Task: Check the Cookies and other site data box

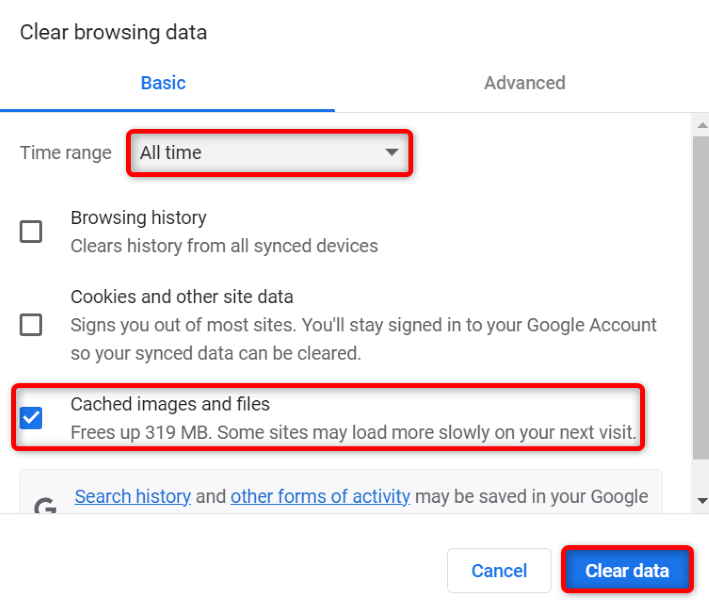Action: 32,324
